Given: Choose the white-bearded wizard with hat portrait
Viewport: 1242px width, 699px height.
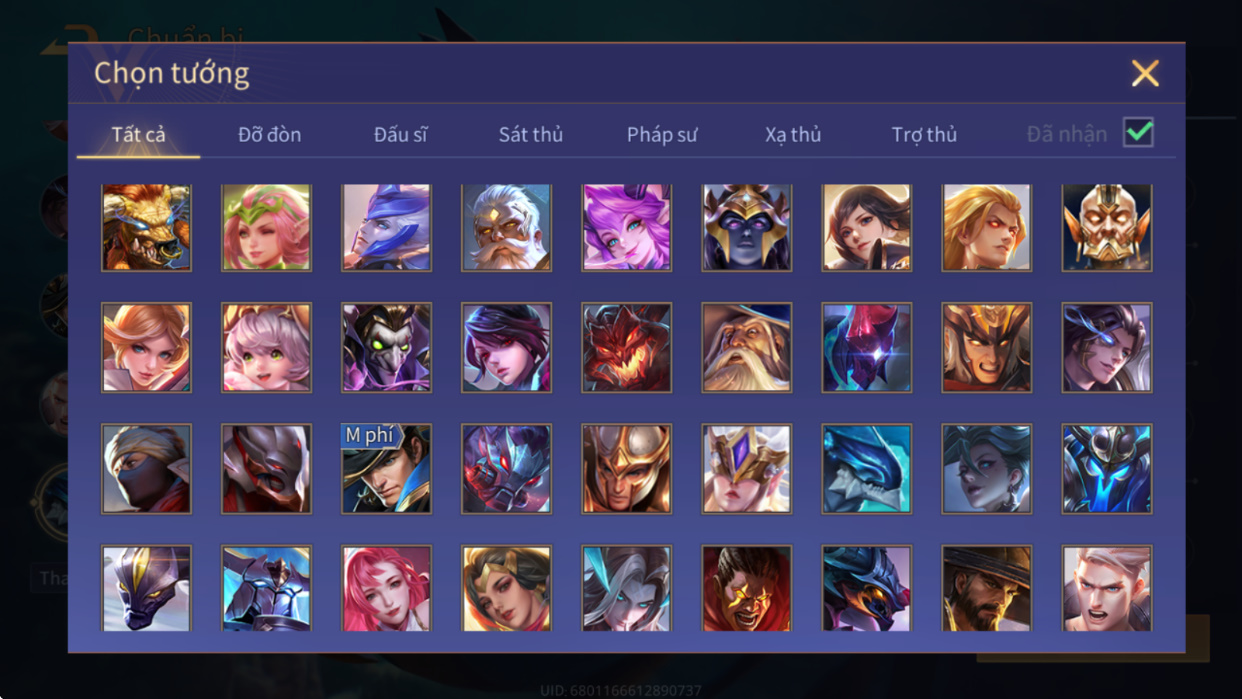Looking at the screenshot, I should 746,347.
